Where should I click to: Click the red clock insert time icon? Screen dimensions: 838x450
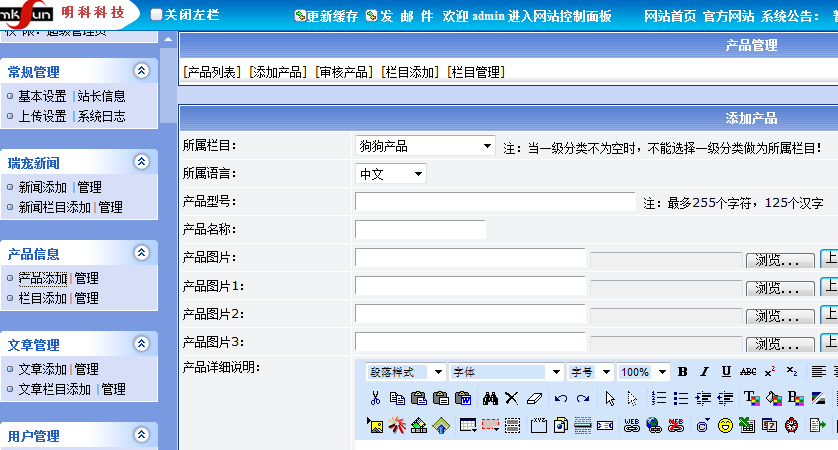792,425
